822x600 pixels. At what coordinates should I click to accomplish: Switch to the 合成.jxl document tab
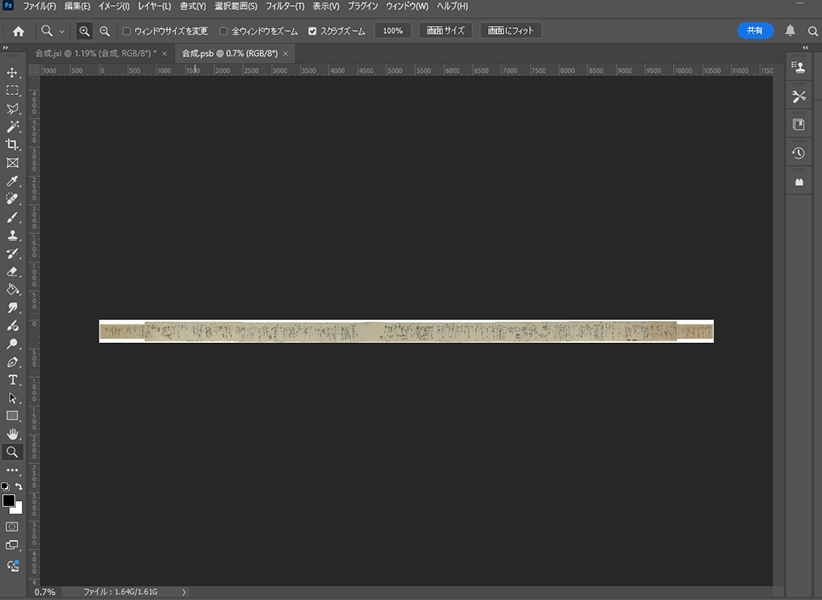[x=97, y=53]
